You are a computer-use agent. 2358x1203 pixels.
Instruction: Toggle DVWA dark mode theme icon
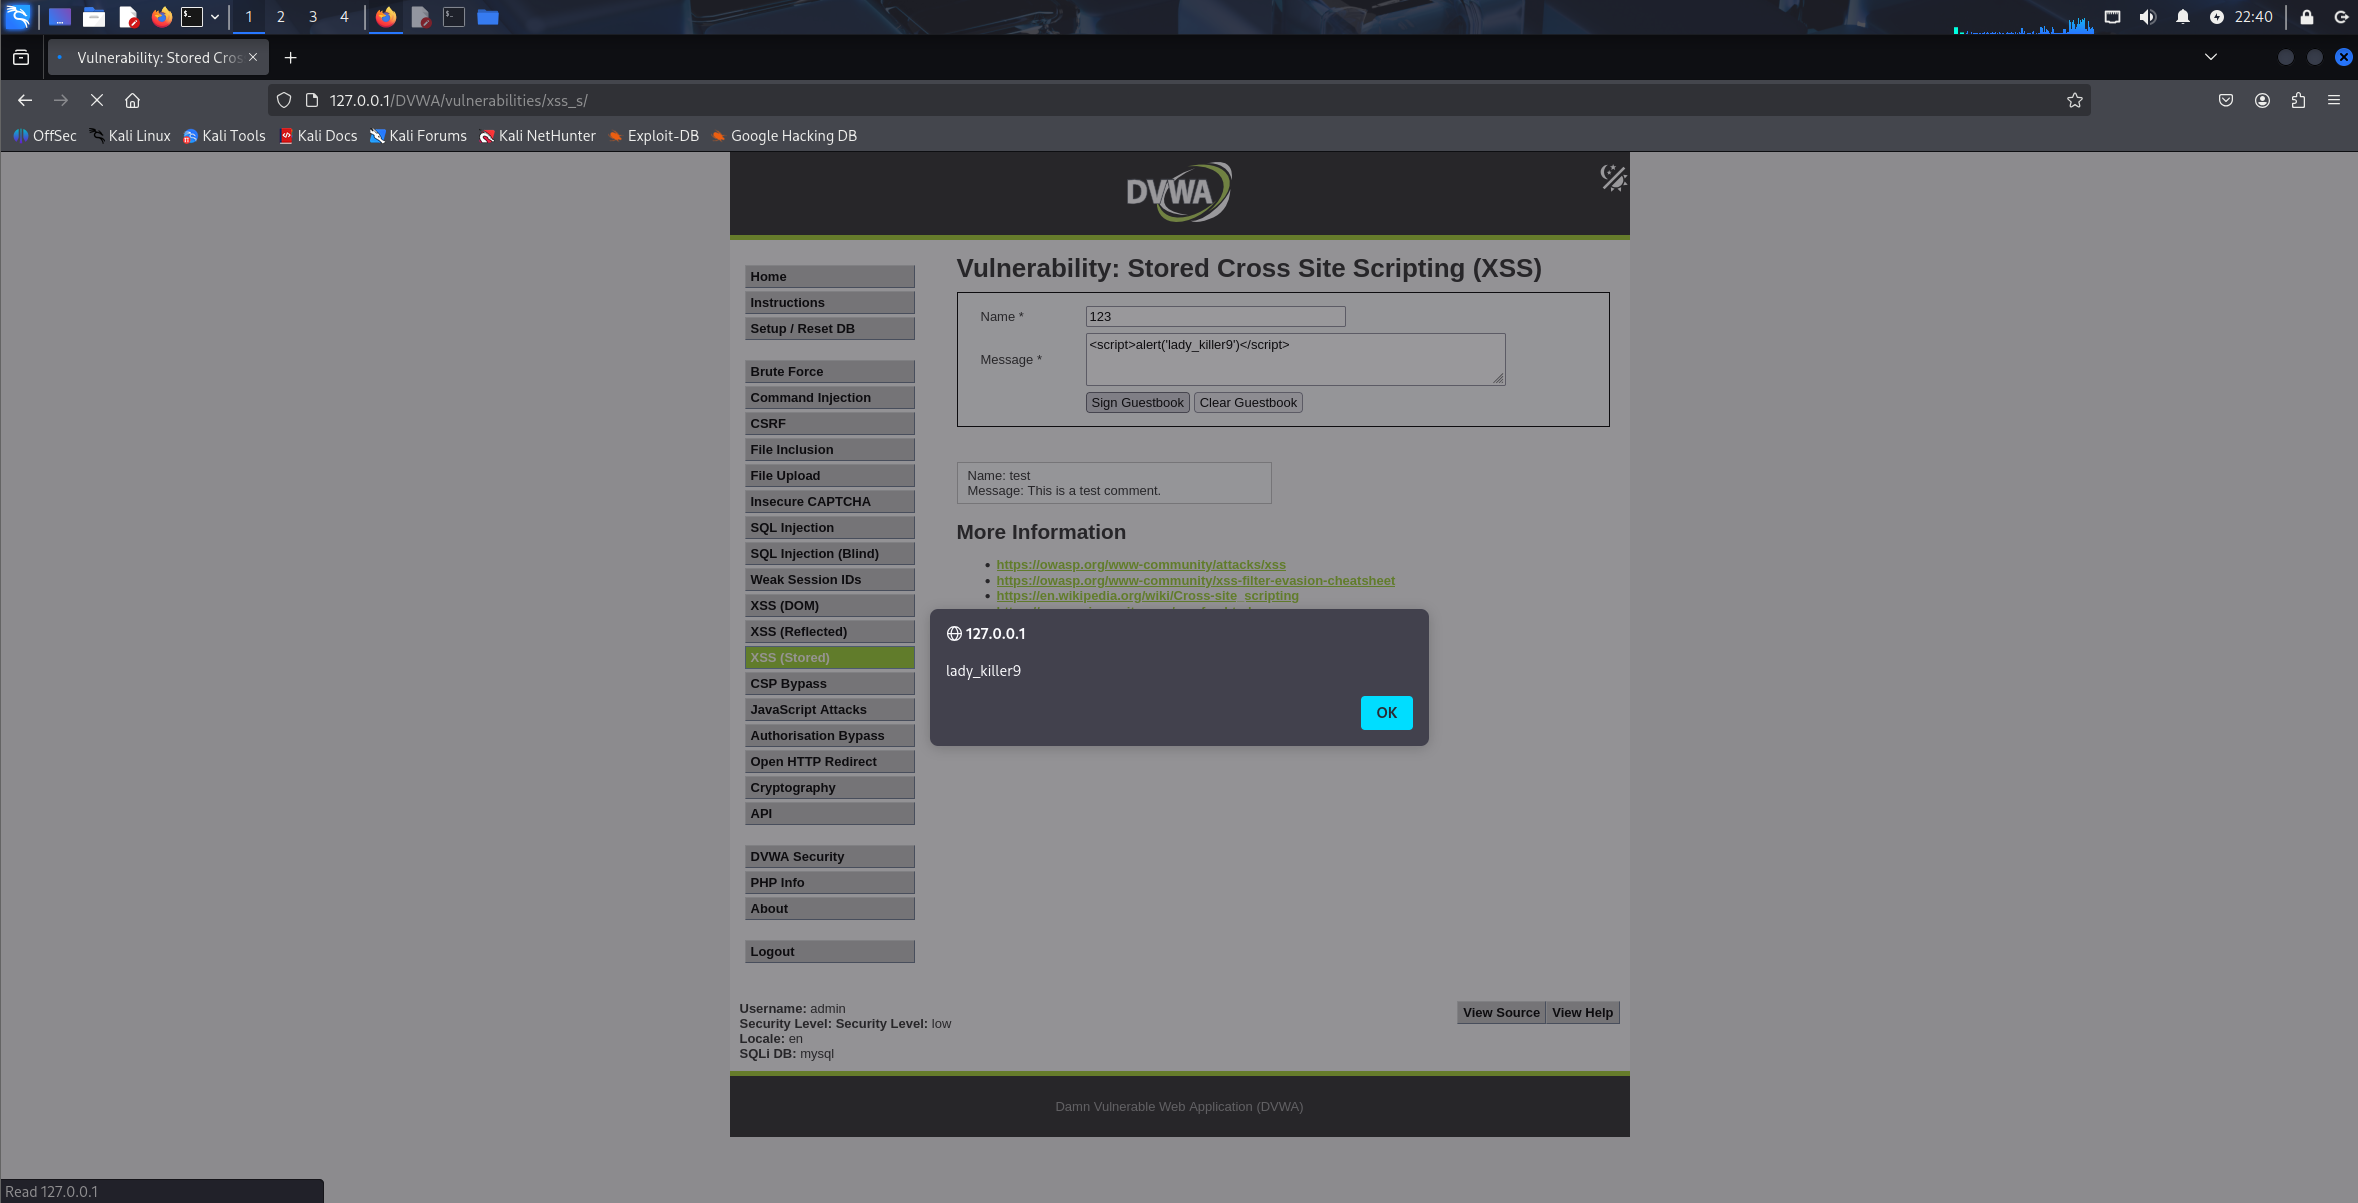[1612, 178]
